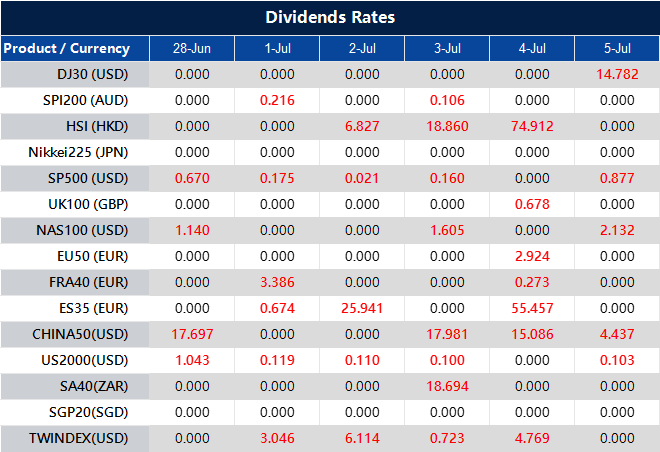Select the 25.941 value in ES35 row
Image resolution: width=660 pixels, height=452 pixels.
click(x=362, y=308)
